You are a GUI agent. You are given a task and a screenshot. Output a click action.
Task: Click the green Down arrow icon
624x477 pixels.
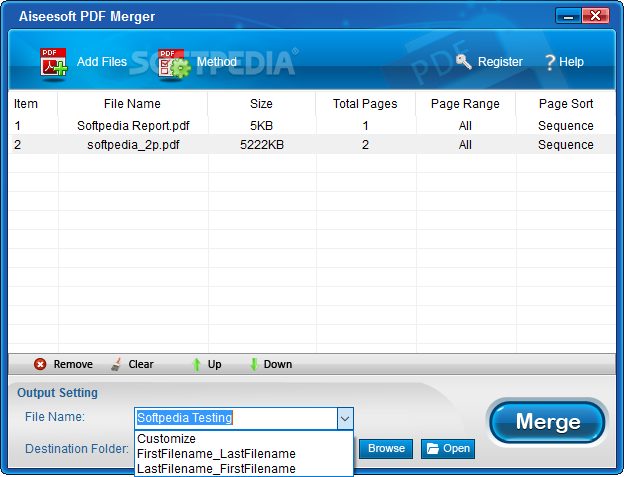point(254,364)
